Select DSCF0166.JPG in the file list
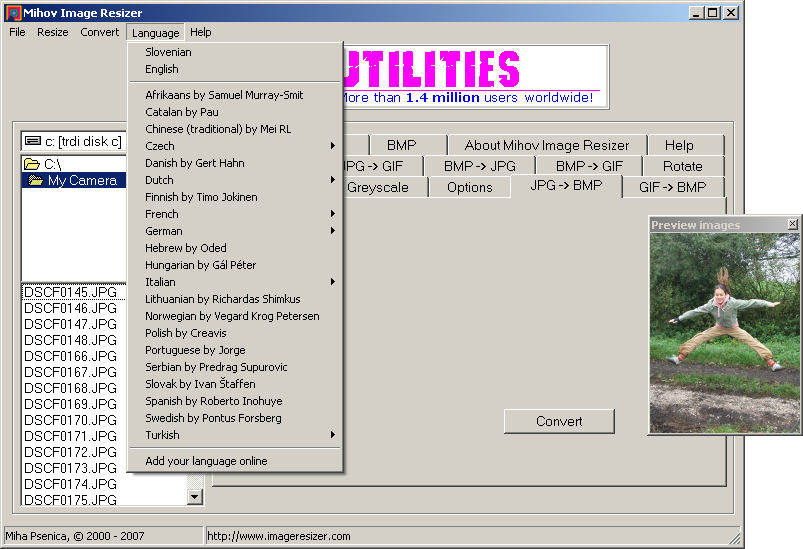The width and height of the screenshot is (803, 549). point(70,356)
